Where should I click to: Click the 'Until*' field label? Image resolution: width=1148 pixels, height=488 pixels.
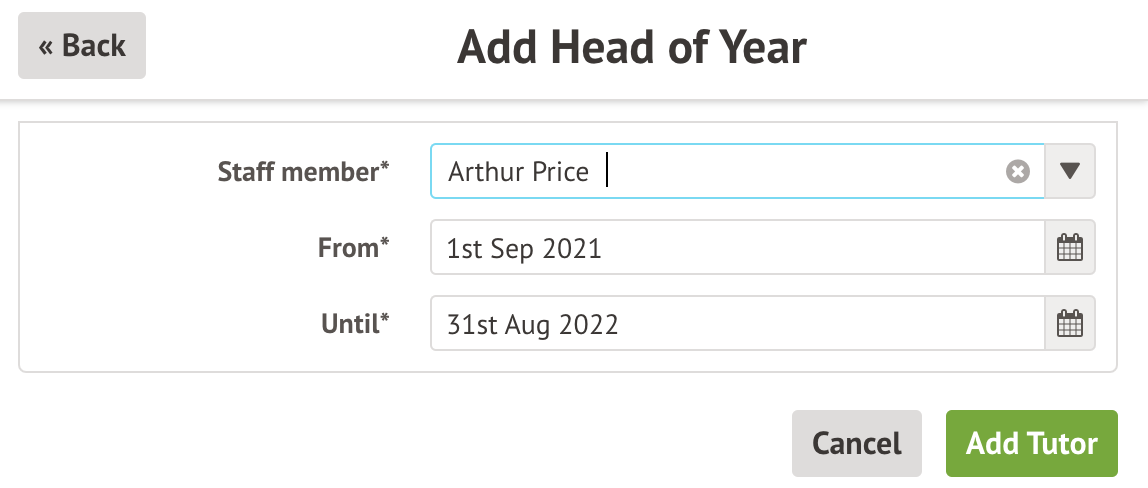(355, 324)
